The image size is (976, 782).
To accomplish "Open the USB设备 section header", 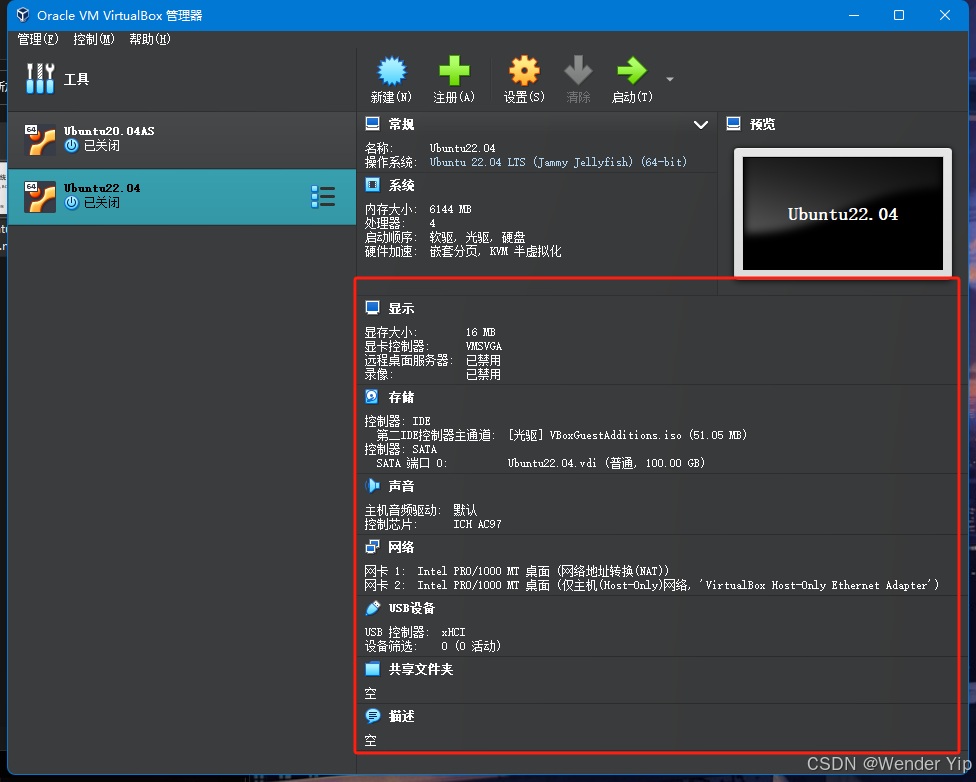I will pyautogui.click(x=411, y=608).
